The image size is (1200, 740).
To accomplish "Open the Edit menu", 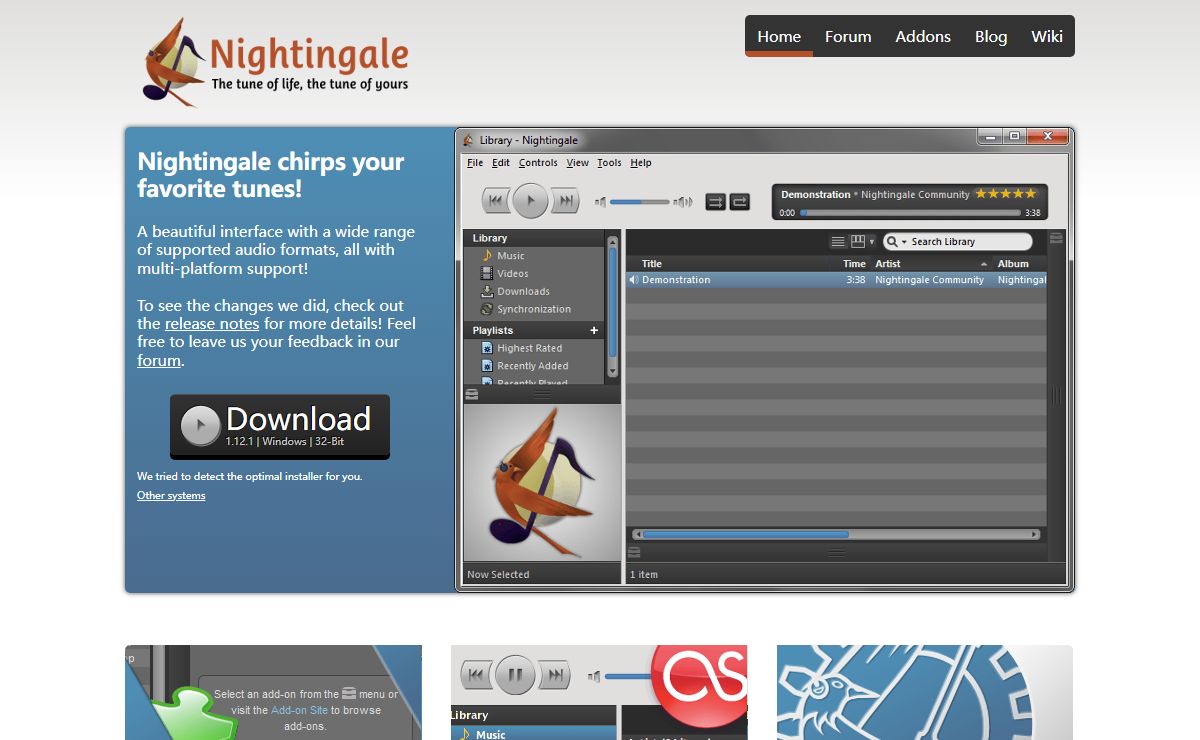I will click(x=501, y=163).
